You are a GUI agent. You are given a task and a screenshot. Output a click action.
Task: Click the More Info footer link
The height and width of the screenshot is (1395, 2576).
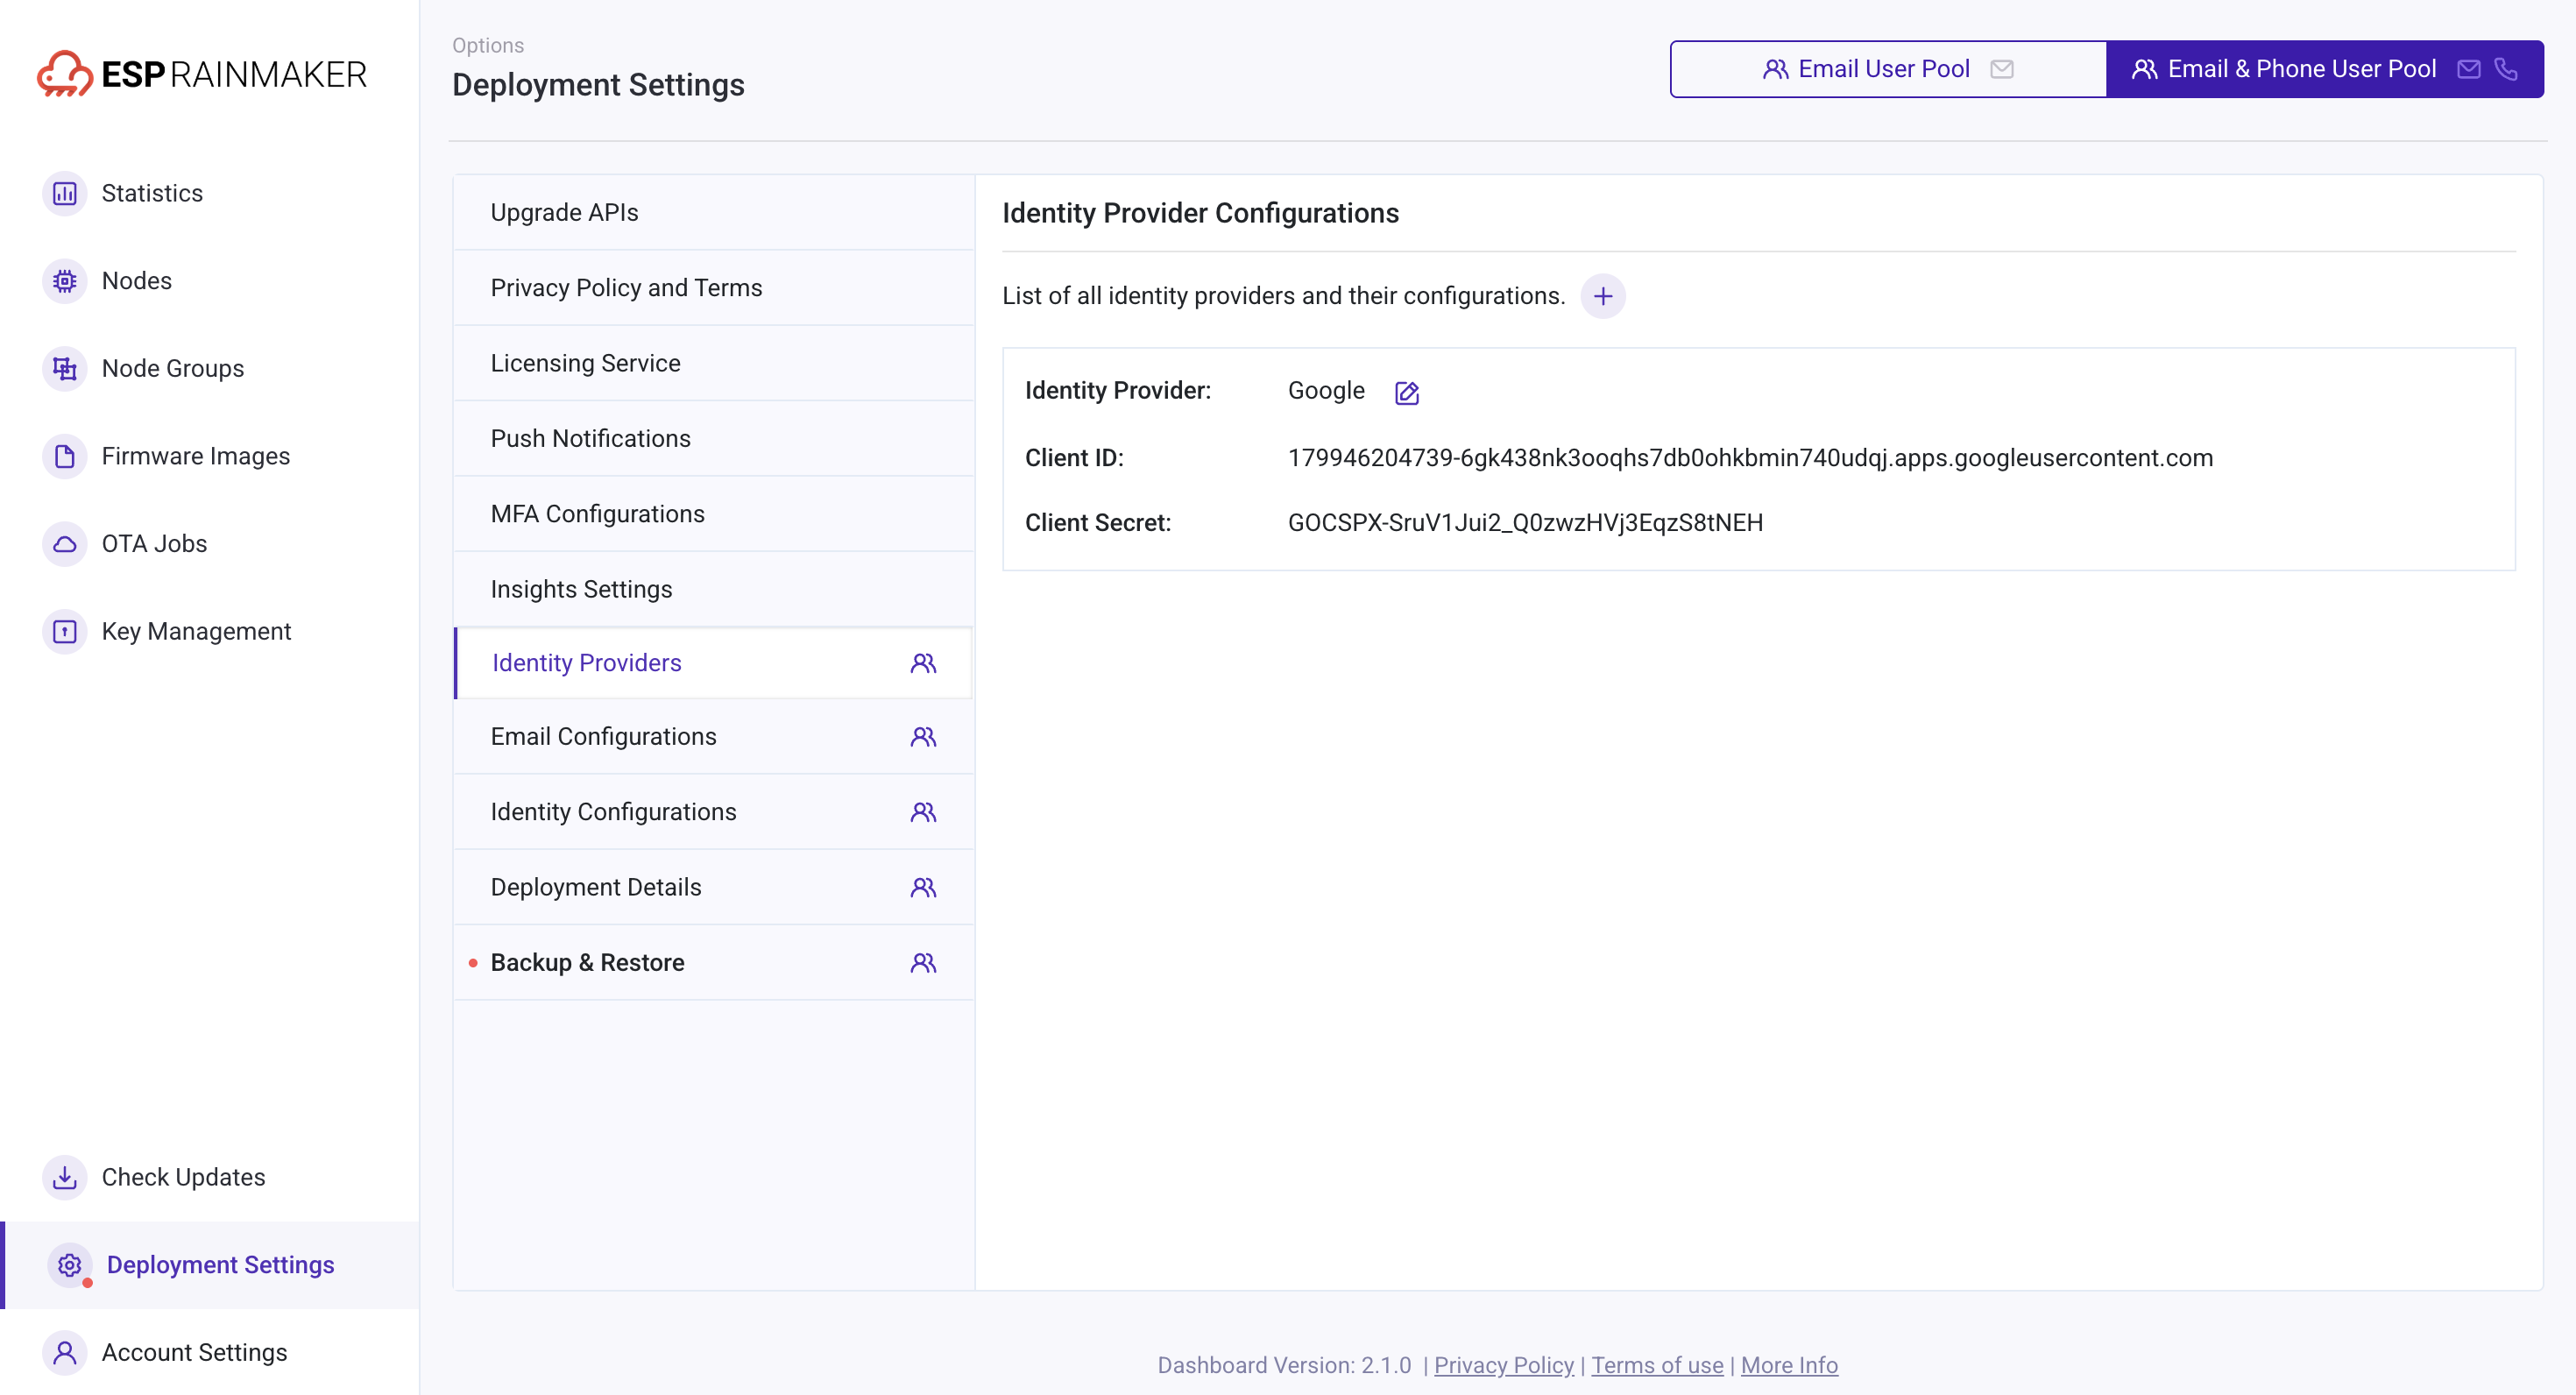[x=1789, y=1365]
